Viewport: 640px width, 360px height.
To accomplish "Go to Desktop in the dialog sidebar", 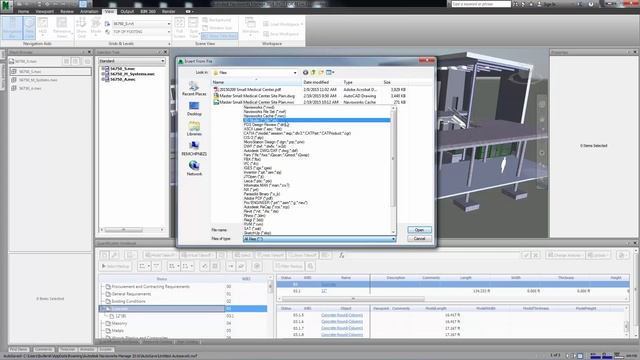I will pyautogui.click(x=194, y=109).
